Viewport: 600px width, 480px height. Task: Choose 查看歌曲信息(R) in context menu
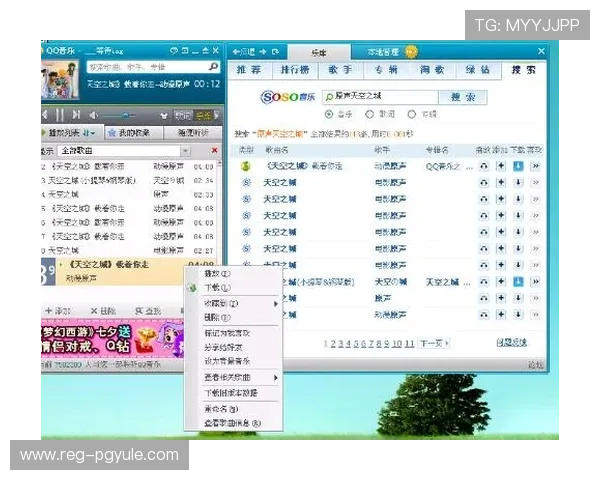tap(233, 423)
